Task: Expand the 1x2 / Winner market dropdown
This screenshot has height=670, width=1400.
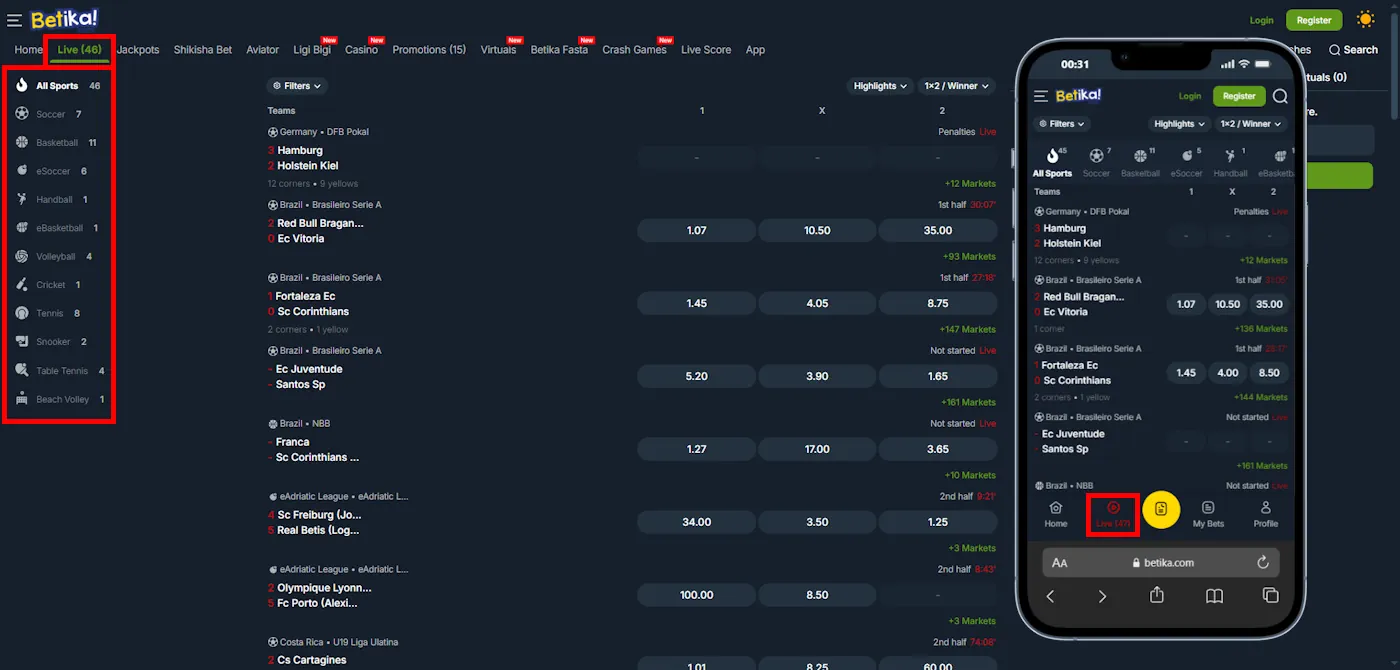Action: click(x=956, y=85)
